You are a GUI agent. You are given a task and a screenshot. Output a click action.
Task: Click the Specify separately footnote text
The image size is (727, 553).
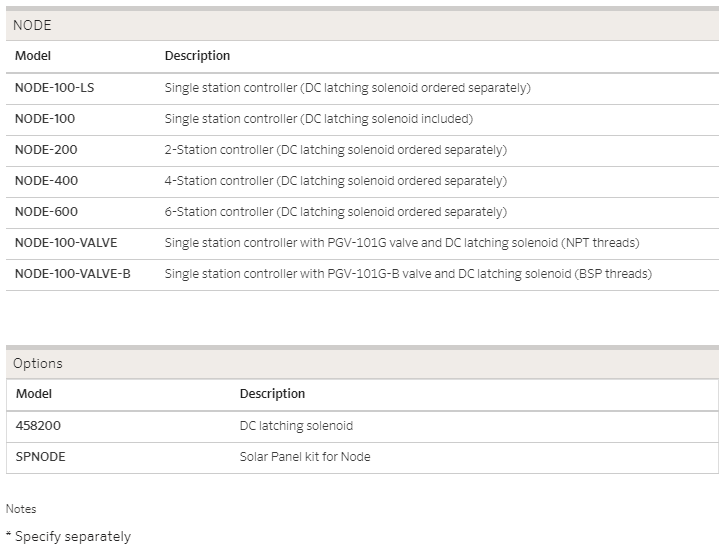coord(69,536)
